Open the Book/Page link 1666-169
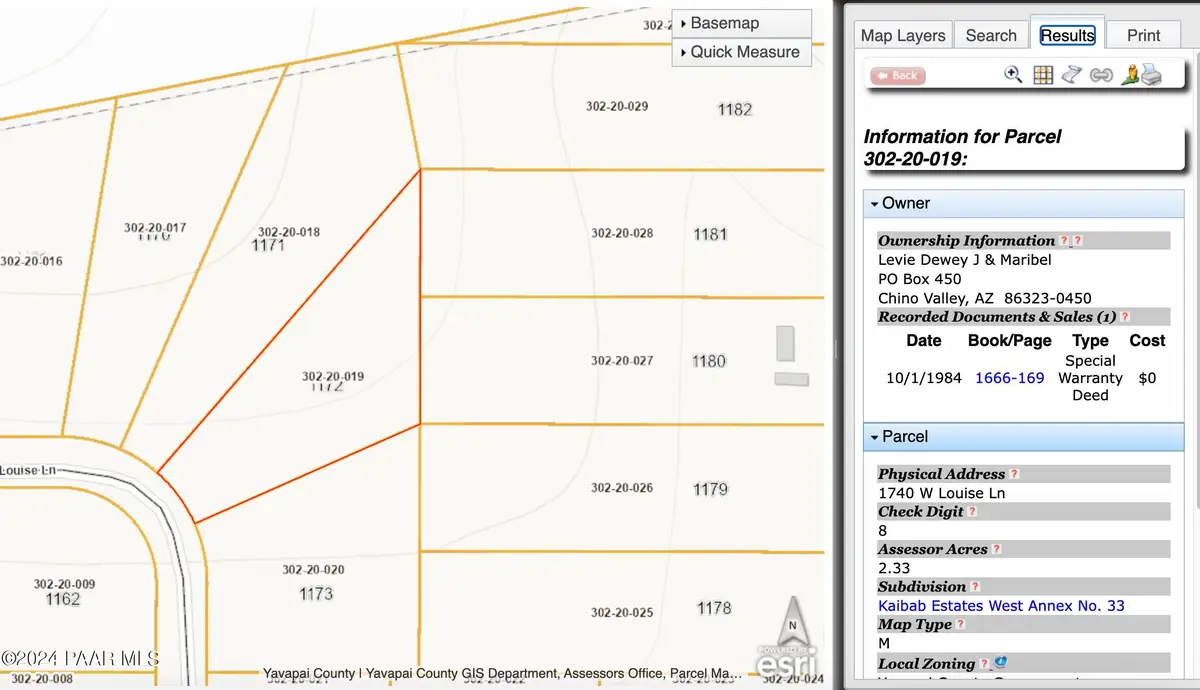The width and height of the screenshot is (1200, 690). (x=1009, y=378)
